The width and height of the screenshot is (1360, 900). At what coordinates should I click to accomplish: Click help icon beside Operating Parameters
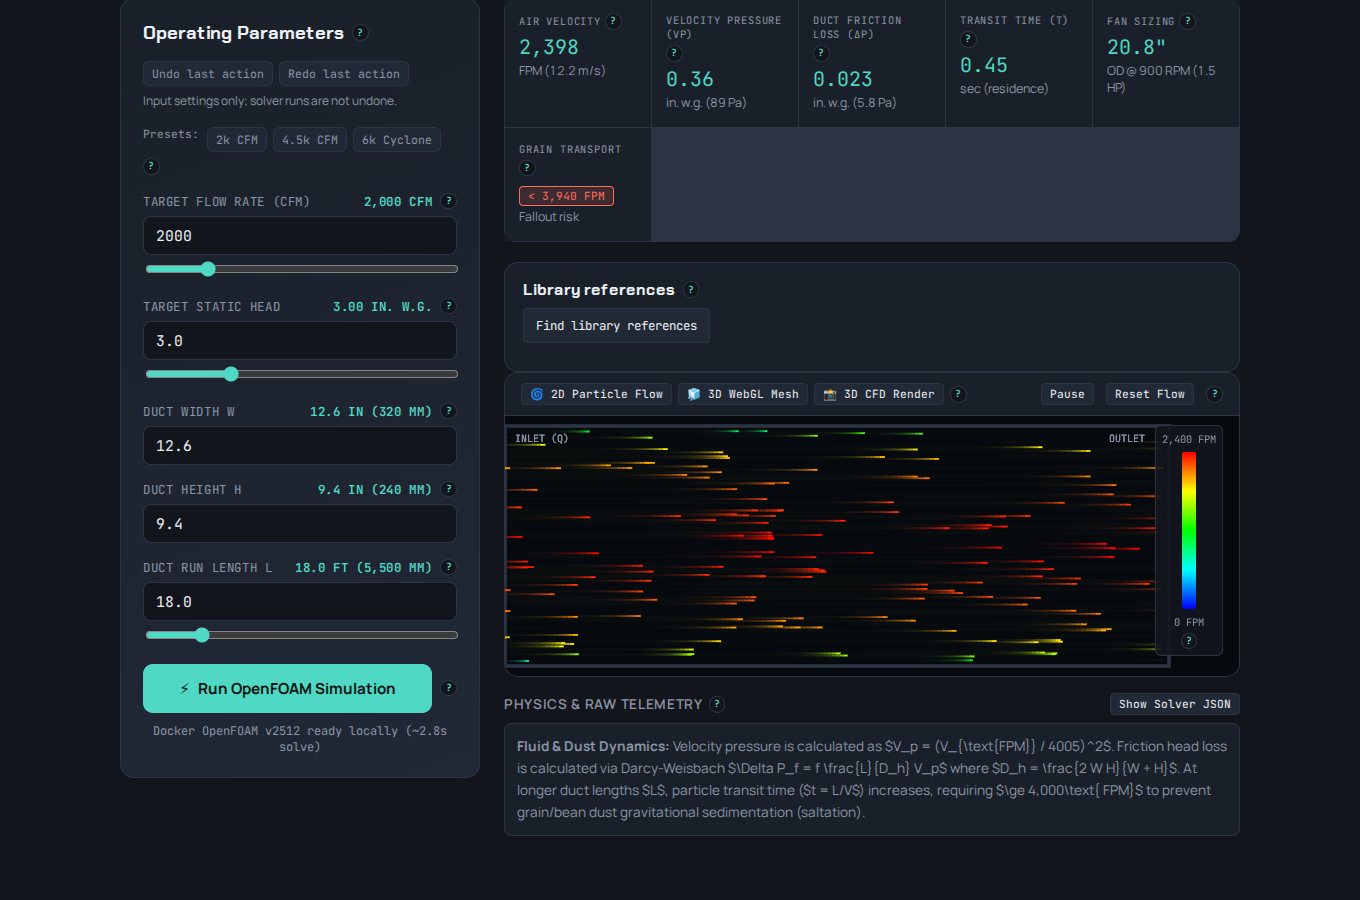361,33
